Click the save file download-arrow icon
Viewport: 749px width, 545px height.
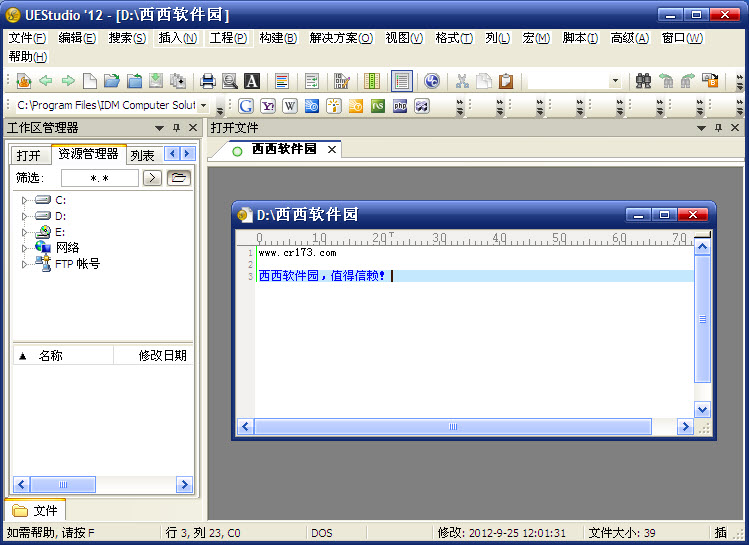coord(156,81)
